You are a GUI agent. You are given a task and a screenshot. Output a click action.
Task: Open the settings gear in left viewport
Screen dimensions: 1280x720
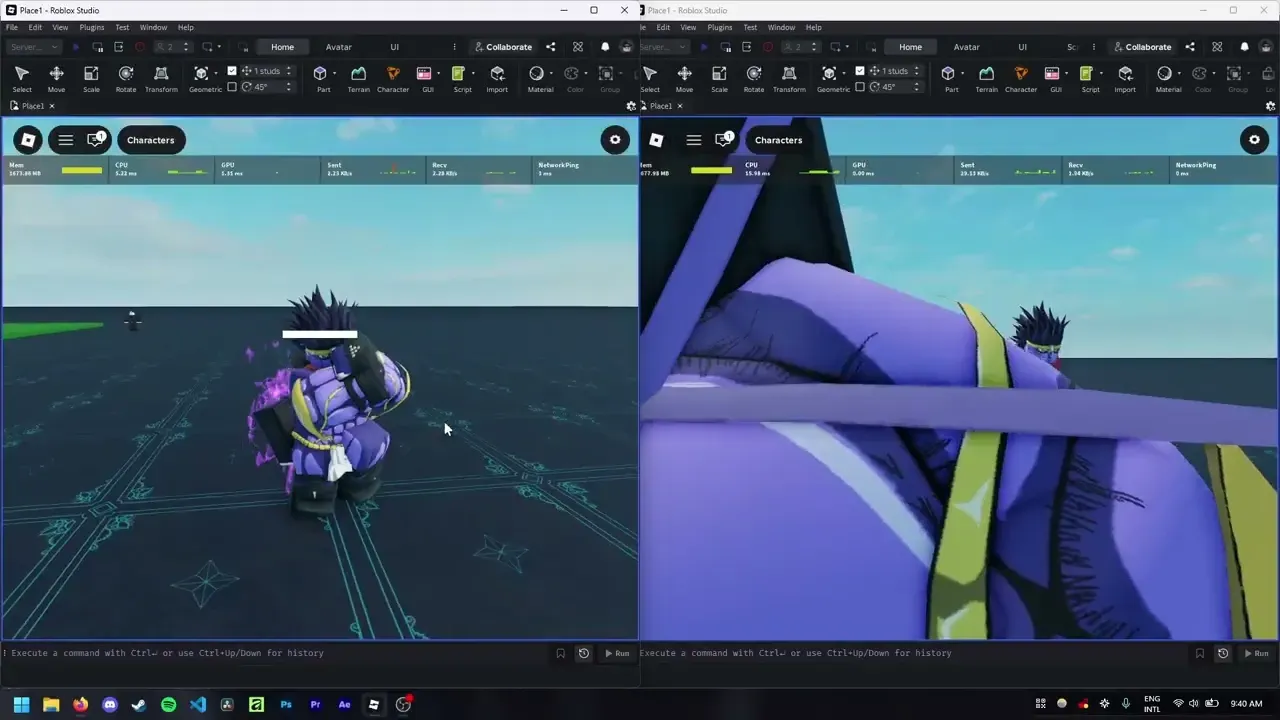coord(615,140)
